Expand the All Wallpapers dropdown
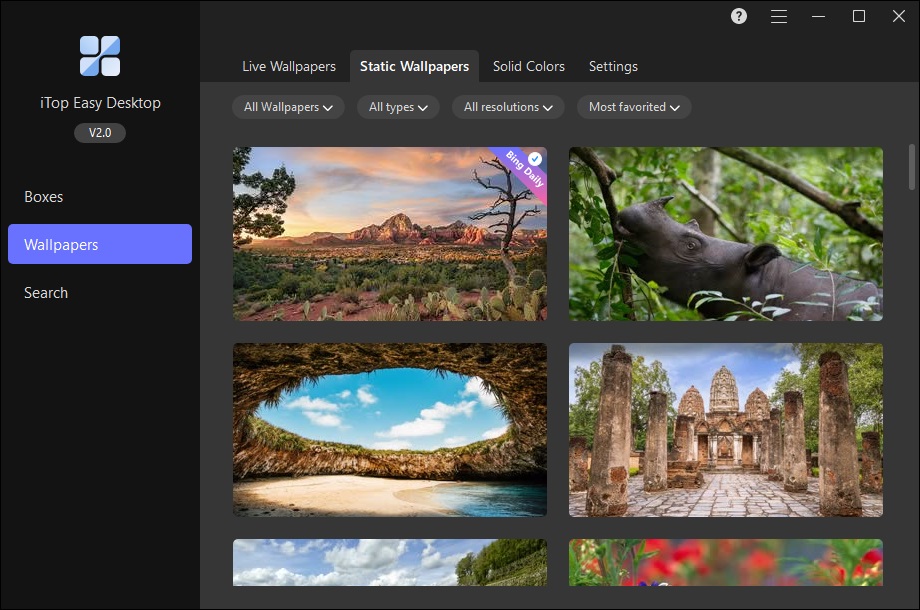This screenshot has width=920, height=610. (288, 107)
